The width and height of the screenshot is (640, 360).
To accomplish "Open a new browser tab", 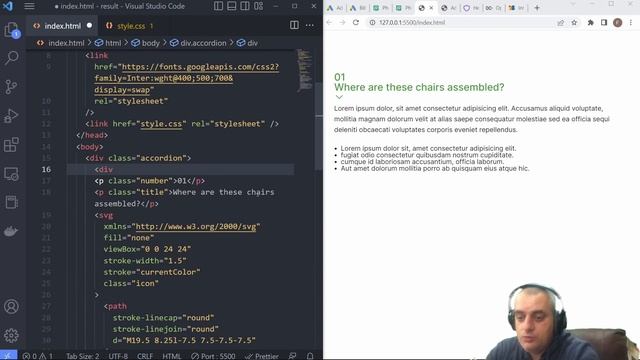I will click(537, 8).
